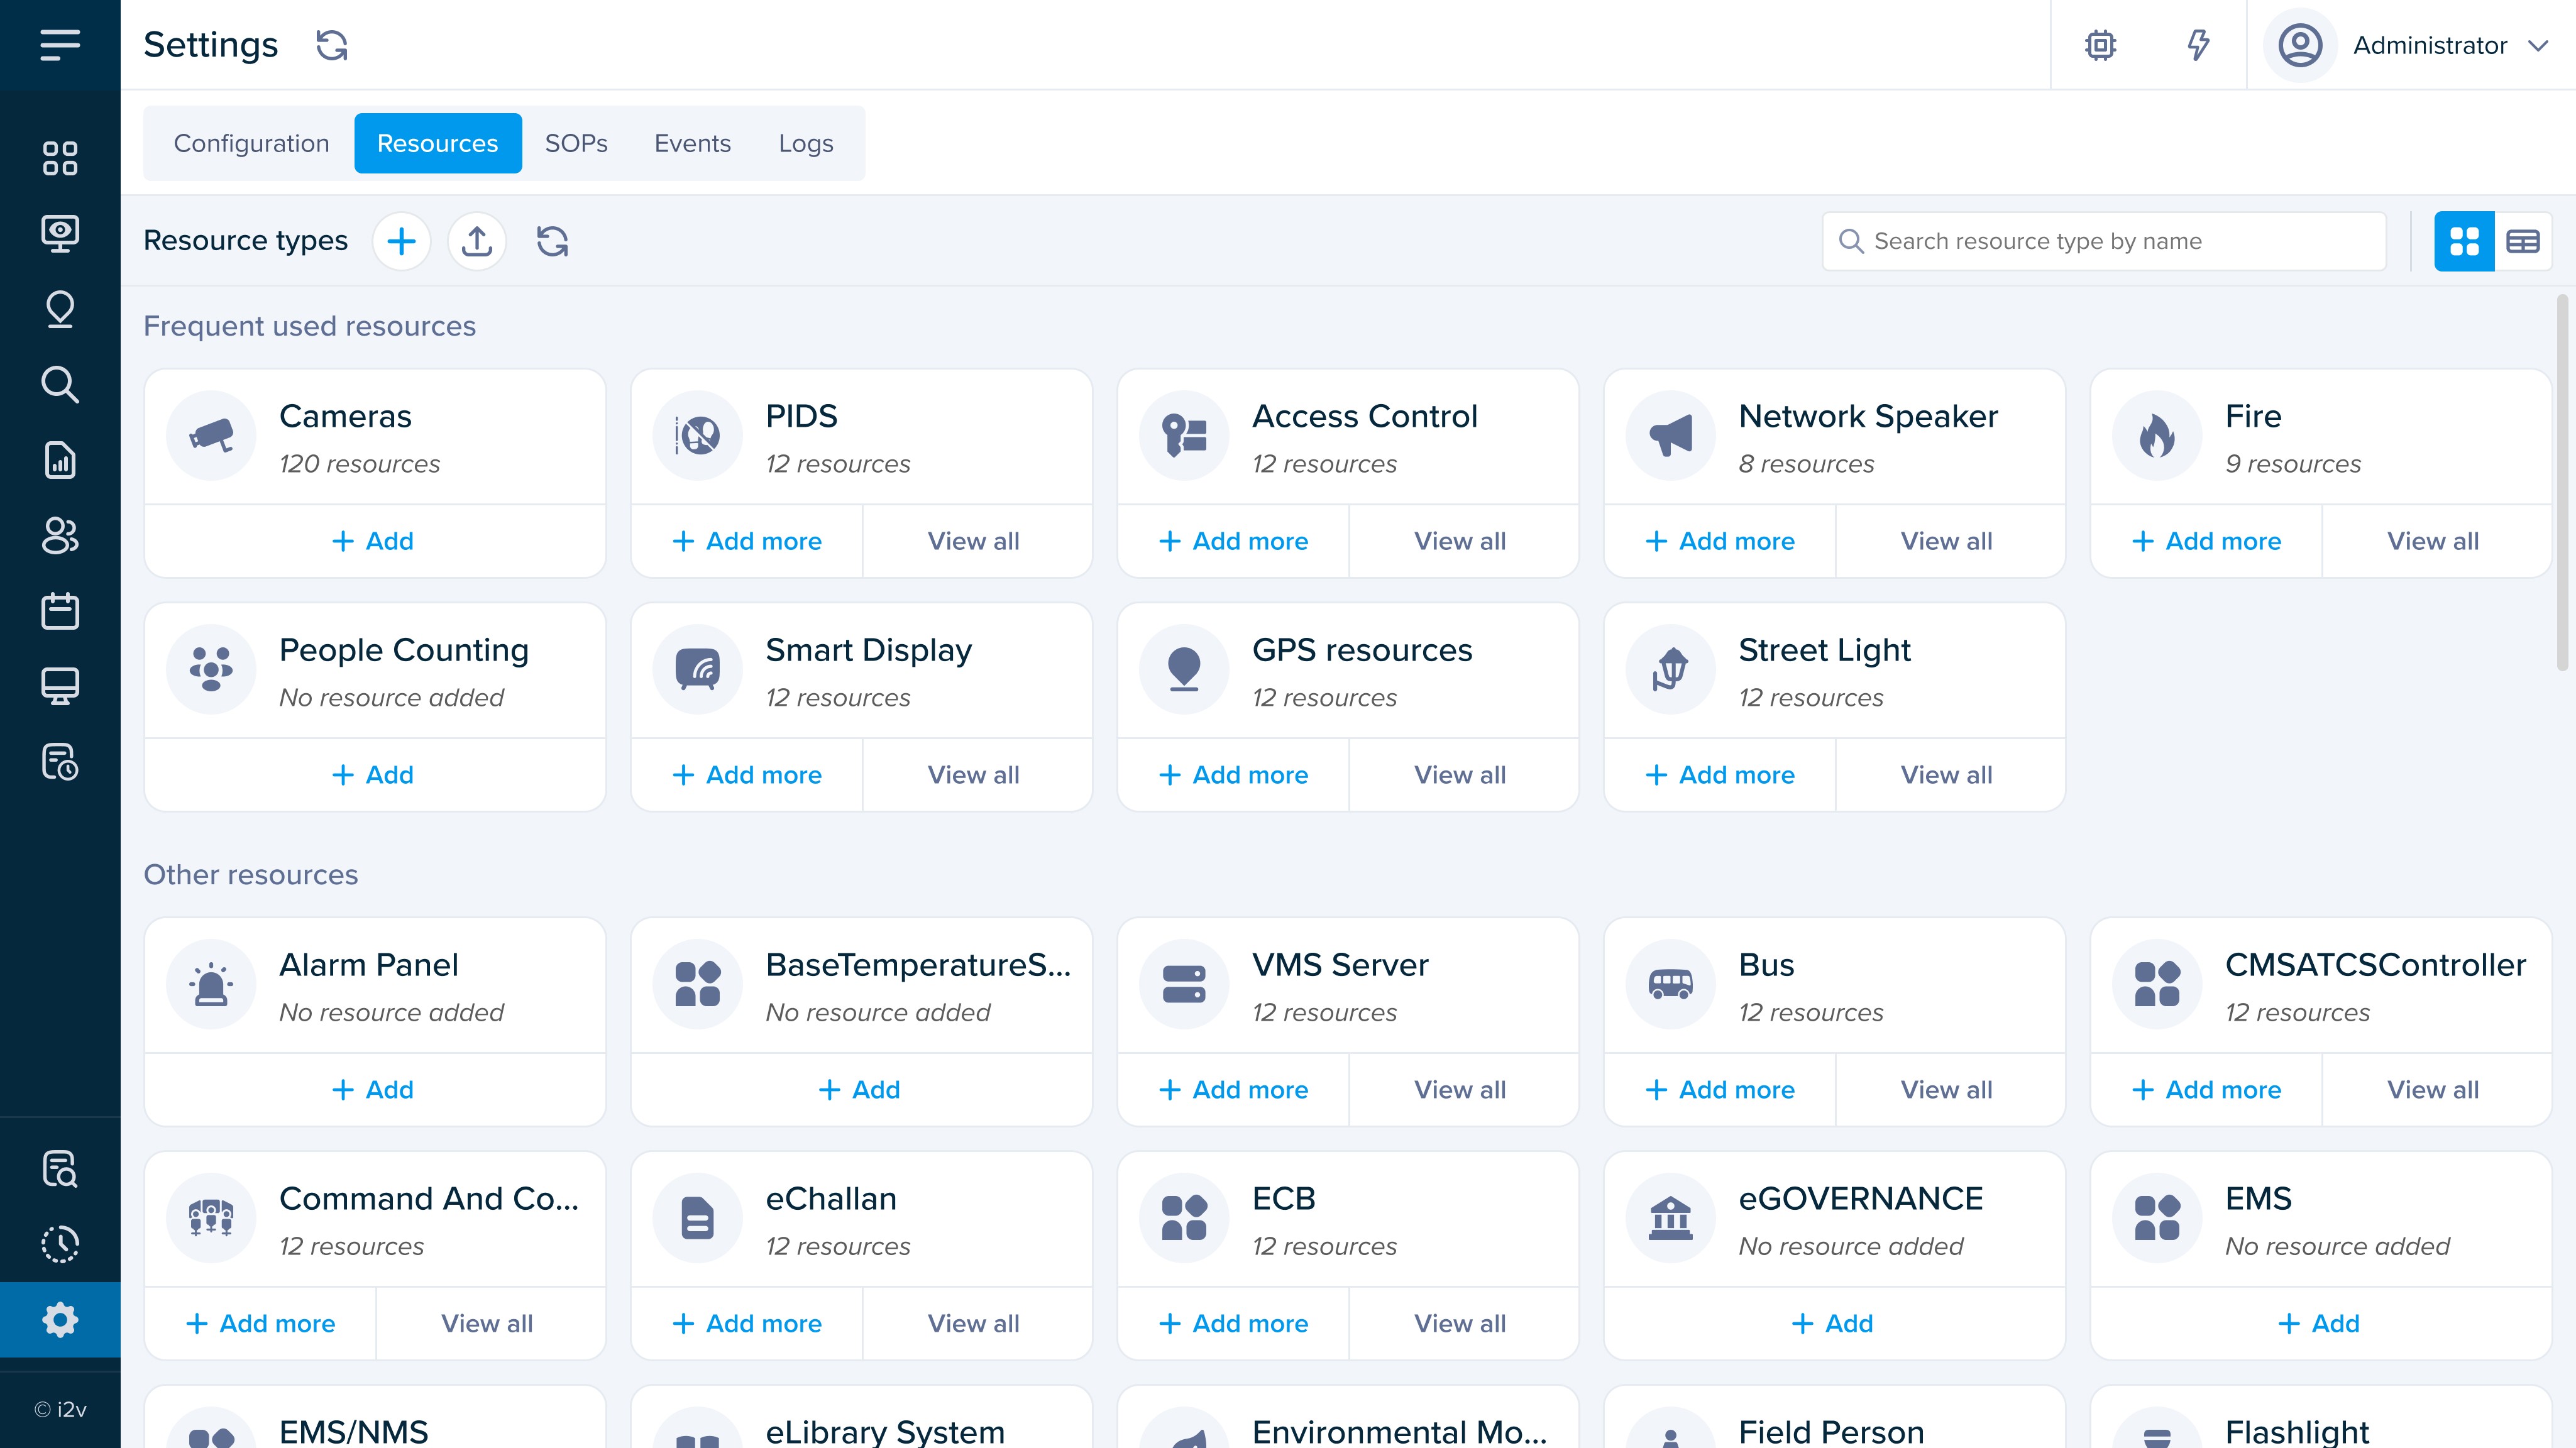Open the chip processor icon in header

[x=2100, y=45]
